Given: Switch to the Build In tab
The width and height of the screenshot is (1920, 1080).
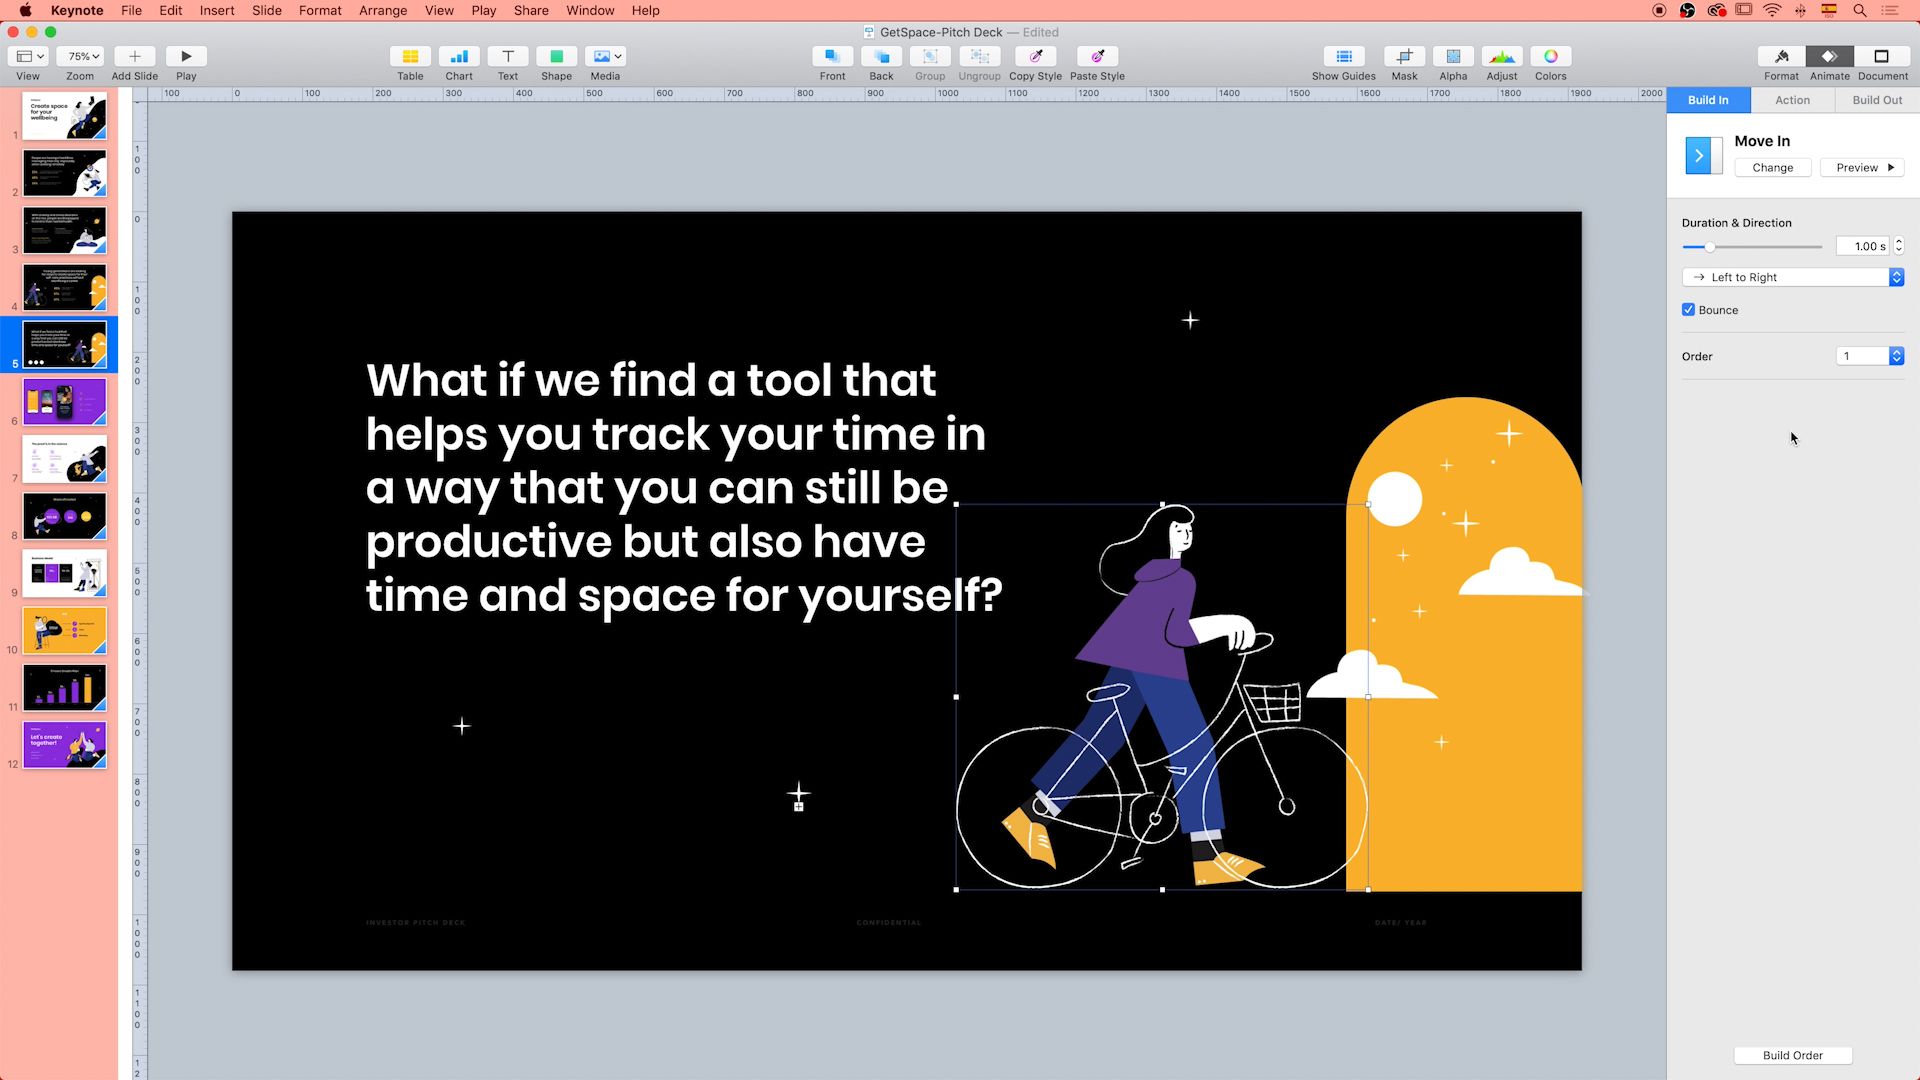Looking at the screenshot, I should 1708,100.
